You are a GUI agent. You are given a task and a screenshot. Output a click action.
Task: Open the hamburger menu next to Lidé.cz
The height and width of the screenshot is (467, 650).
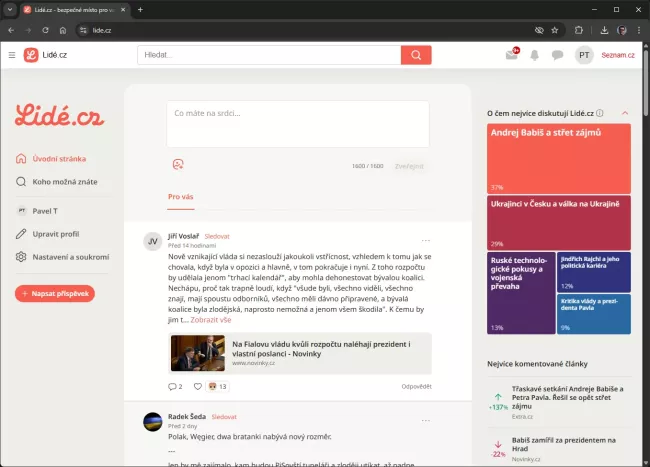click(x=11, y=55)
